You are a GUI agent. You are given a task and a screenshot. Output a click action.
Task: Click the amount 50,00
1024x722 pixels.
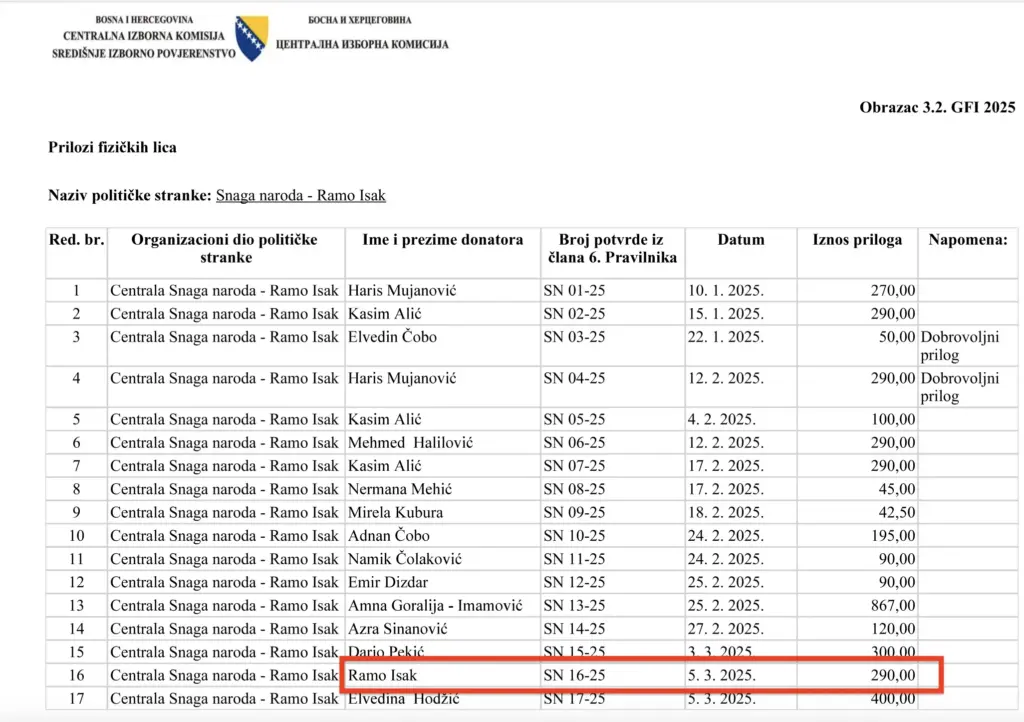pyautogui.click(x=897, y=337)
